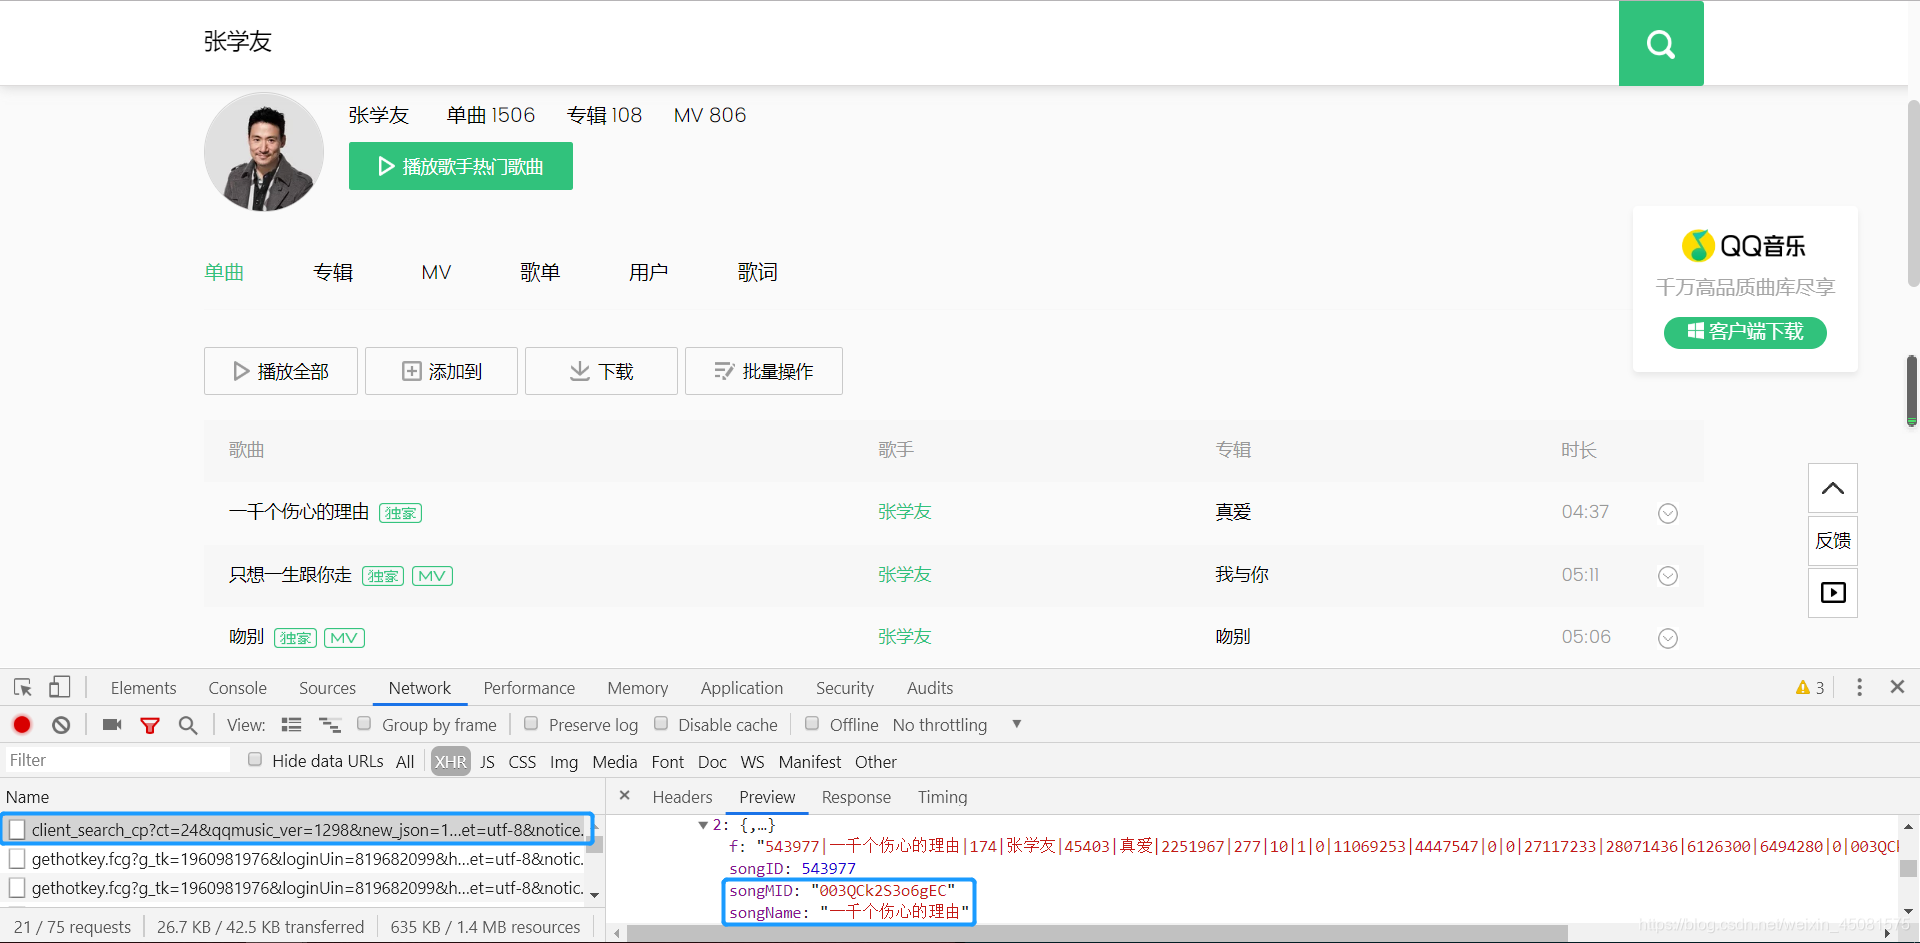Screen dimensions: 1920x943
Task: Select the 歌词 result tab
Action: click(757, 272)
